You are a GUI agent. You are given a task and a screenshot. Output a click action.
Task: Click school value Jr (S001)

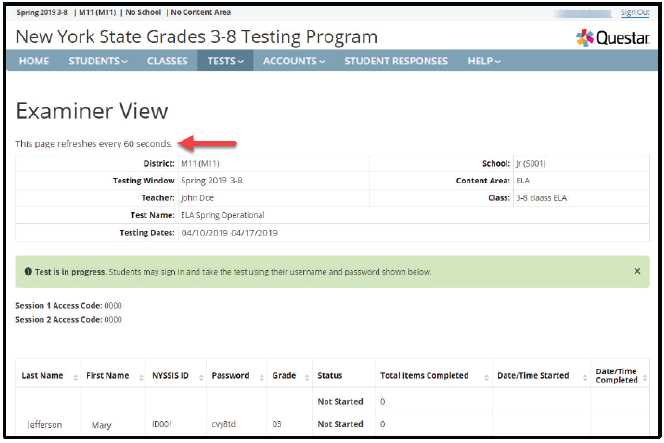coord(531,163)
